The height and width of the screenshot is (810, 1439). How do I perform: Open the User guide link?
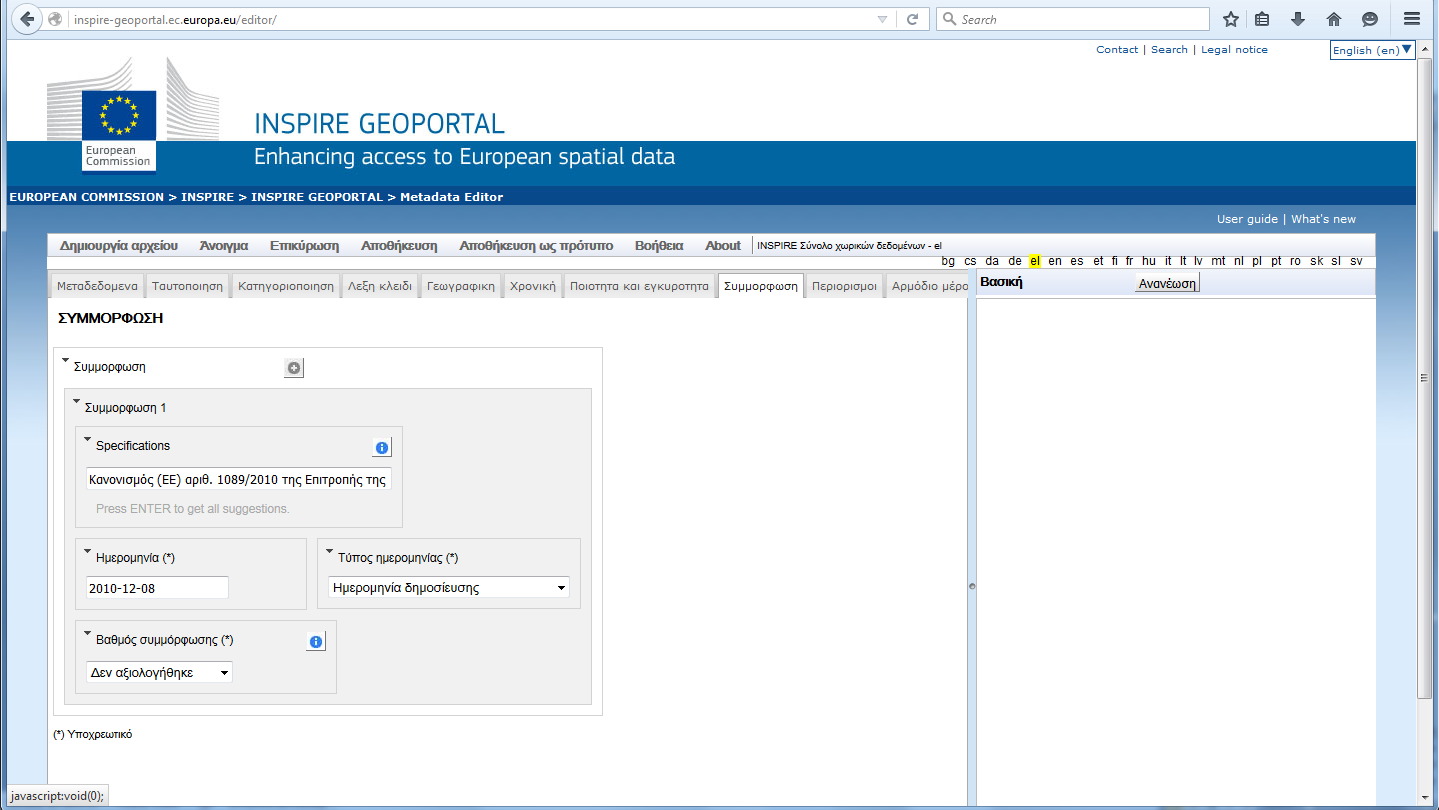point(1247,219)
